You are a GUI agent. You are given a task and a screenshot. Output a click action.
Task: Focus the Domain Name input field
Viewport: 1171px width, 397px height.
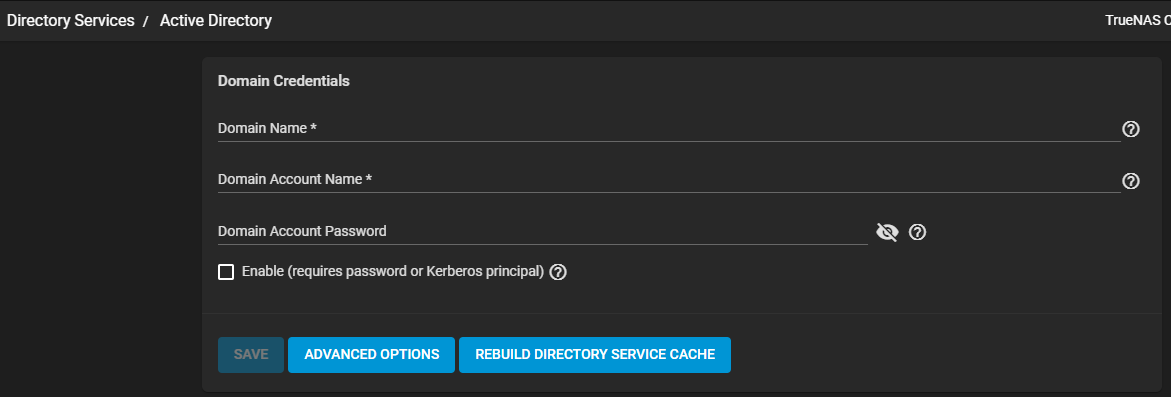pos(669,128)
